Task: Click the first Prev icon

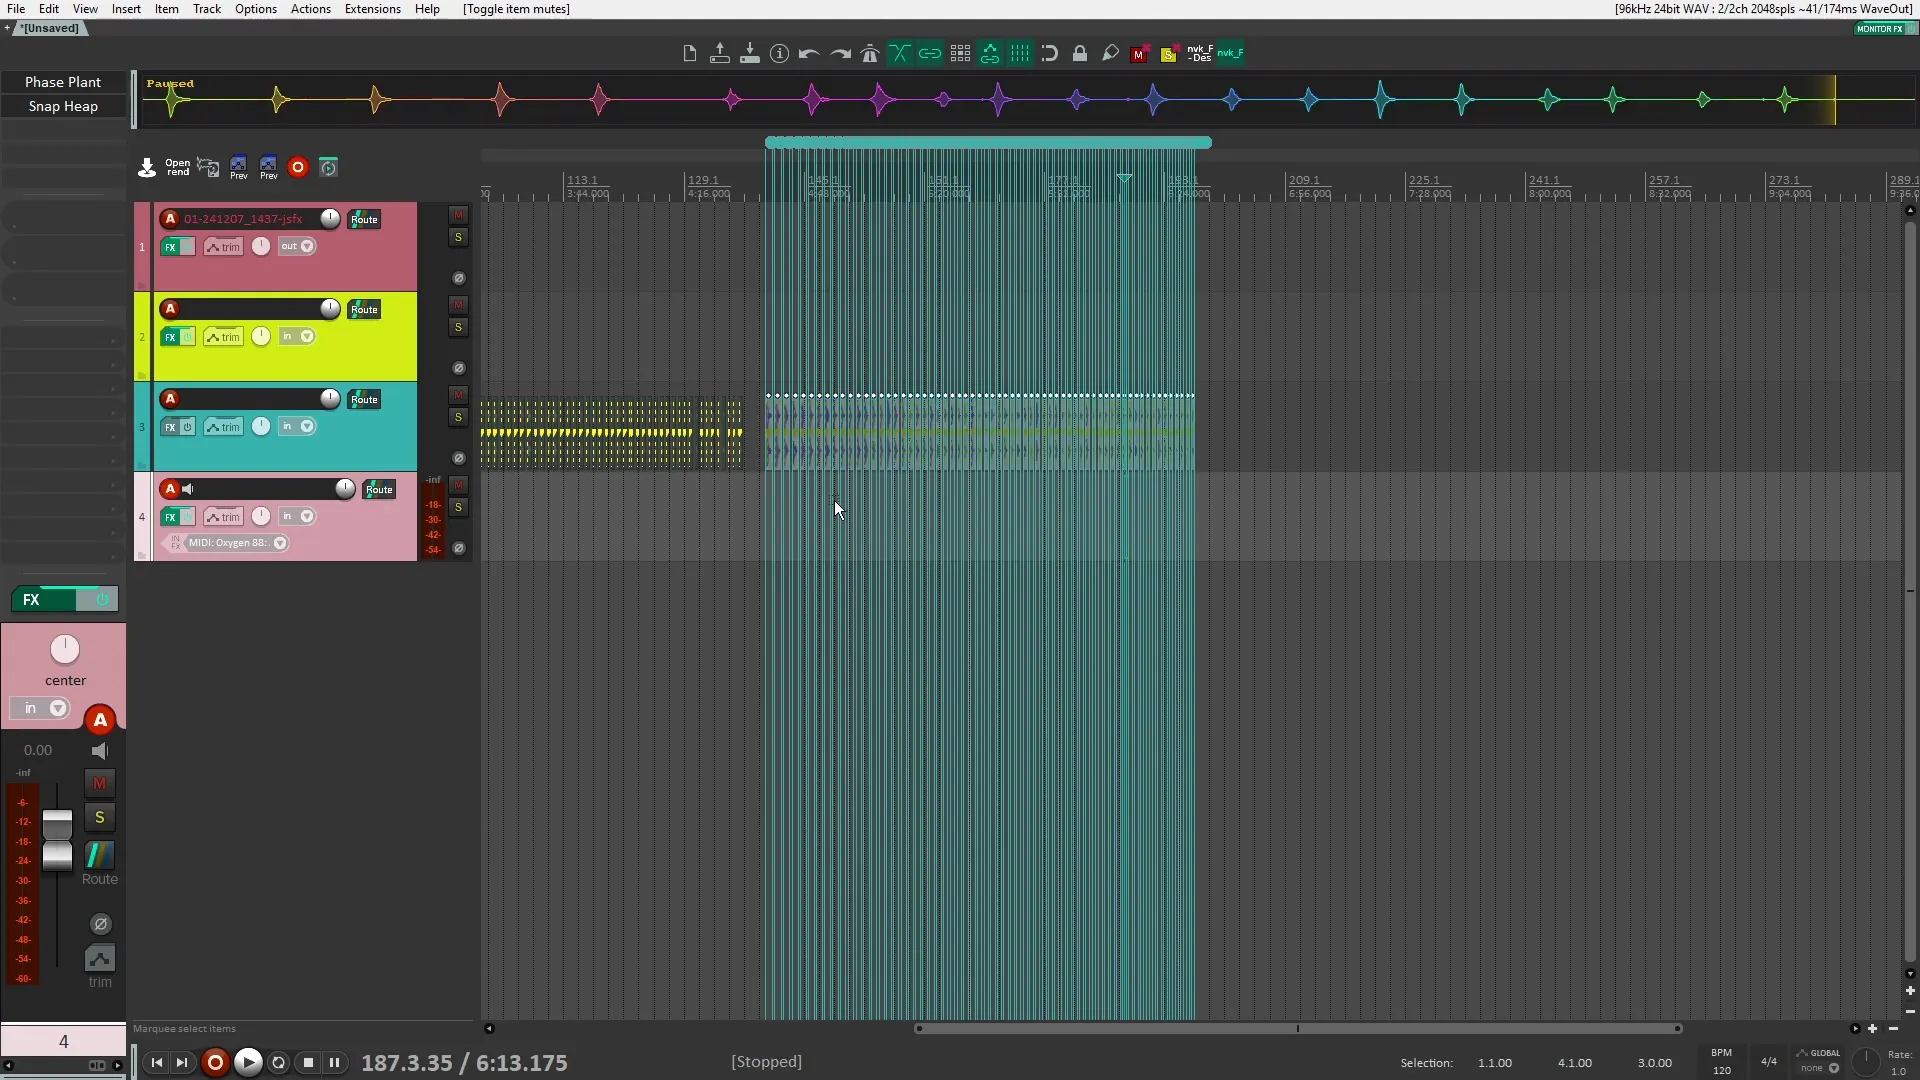Action: pyautogui.click(x=238, y=168)
